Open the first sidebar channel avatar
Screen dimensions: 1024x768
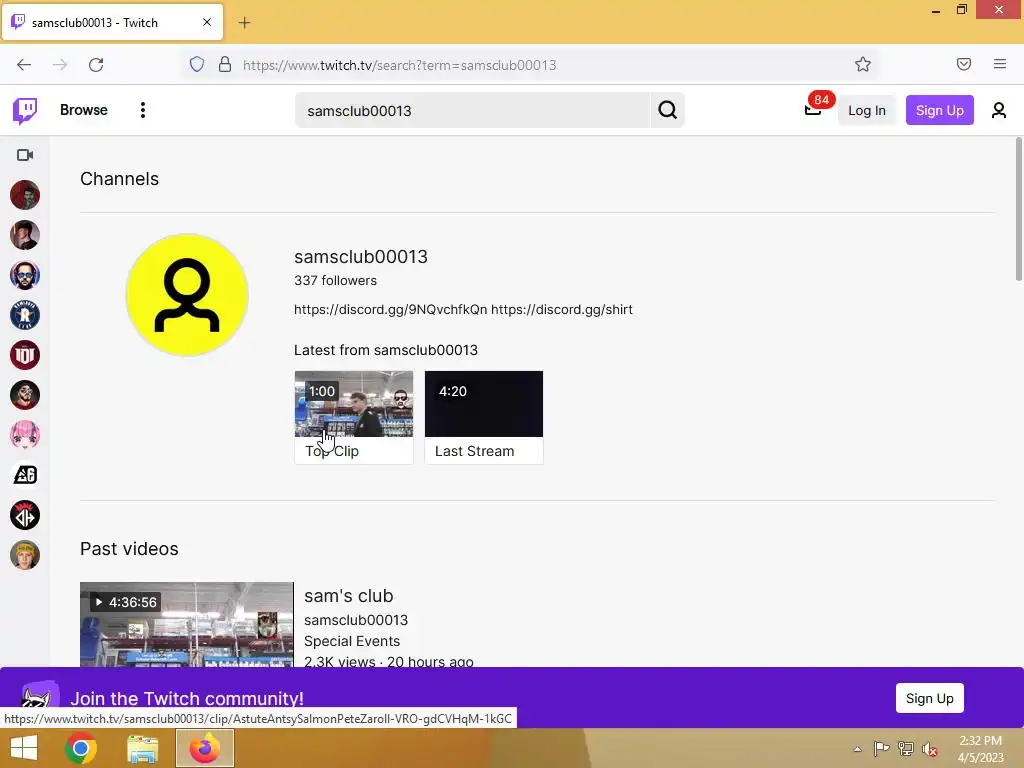click(25, 195)
